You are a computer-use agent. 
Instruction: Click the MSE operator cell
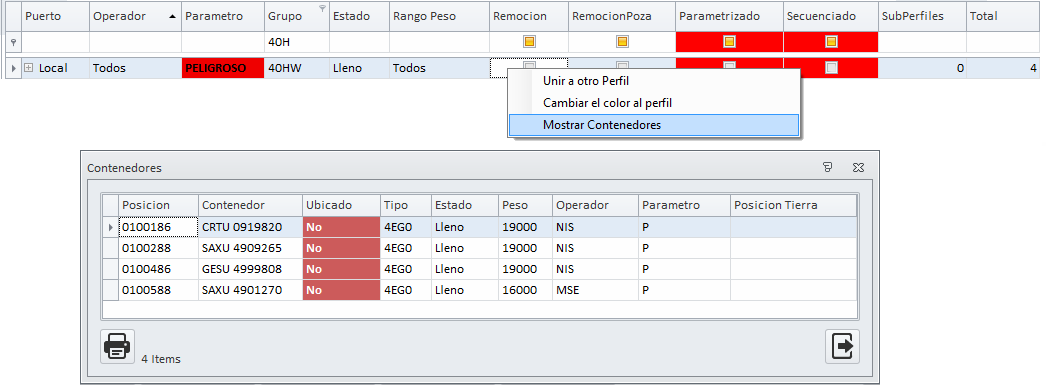(x=595, y=290)
